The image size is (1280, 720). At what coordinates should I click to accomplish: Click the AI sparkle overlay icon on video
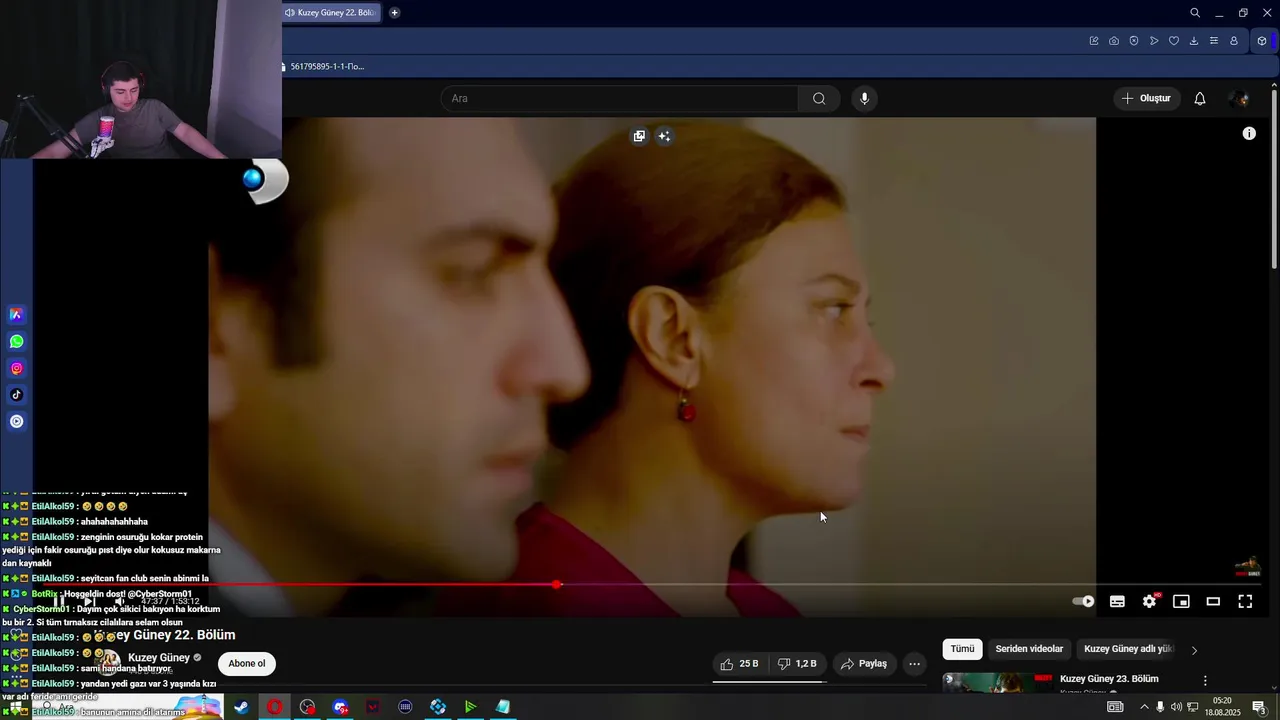click(664, 136)
